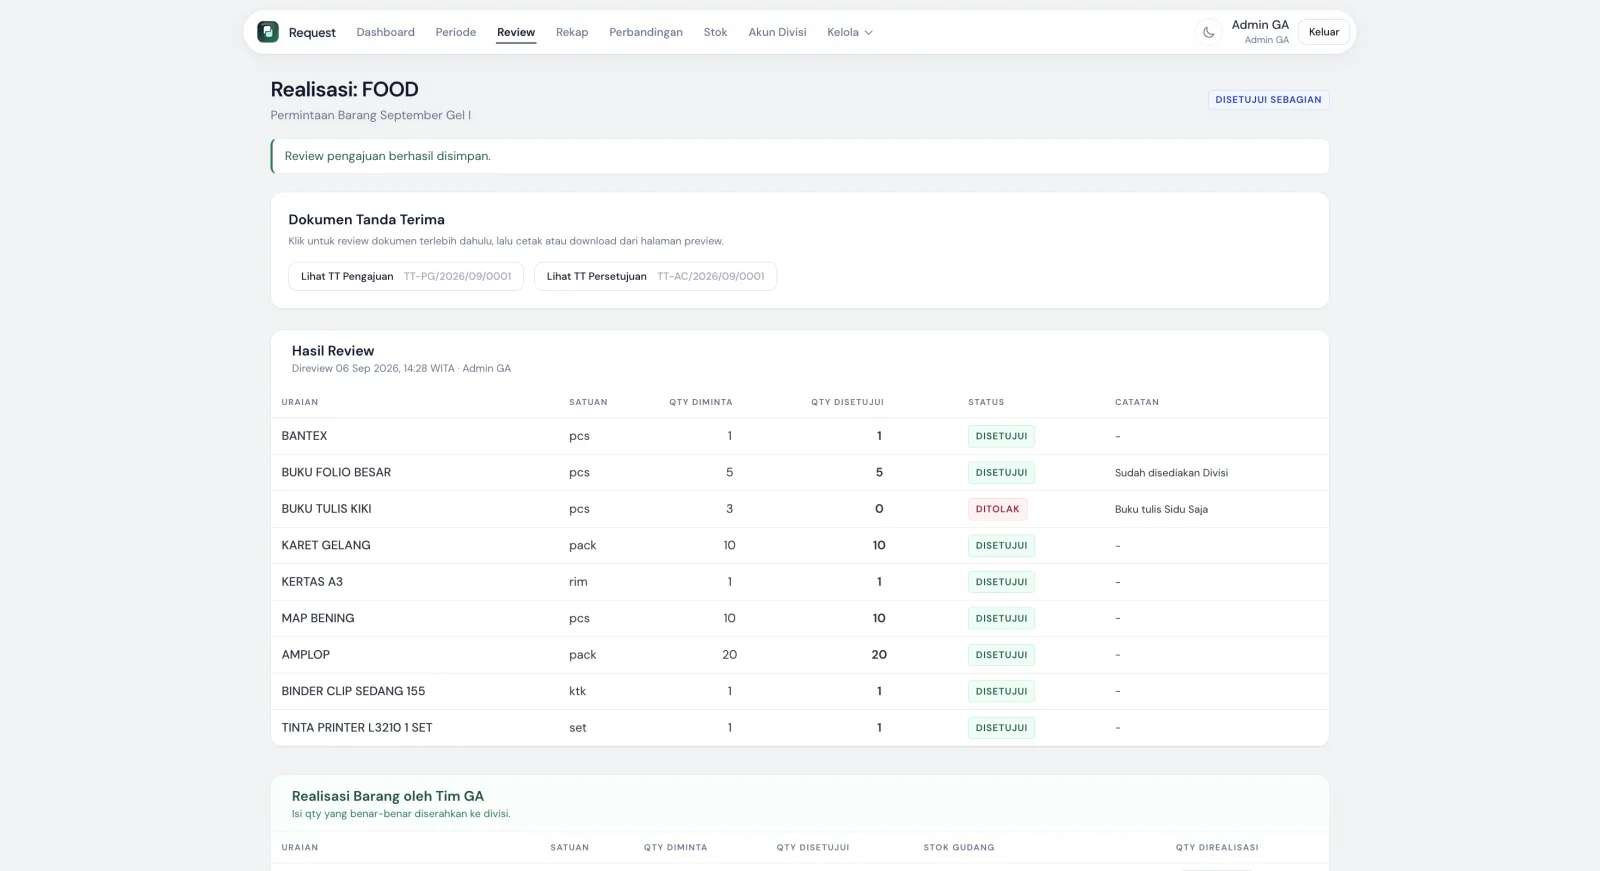This screenshot has height=871, width=1600.
Task: Click the Request app logo icon
Action: tap(268, 32)
